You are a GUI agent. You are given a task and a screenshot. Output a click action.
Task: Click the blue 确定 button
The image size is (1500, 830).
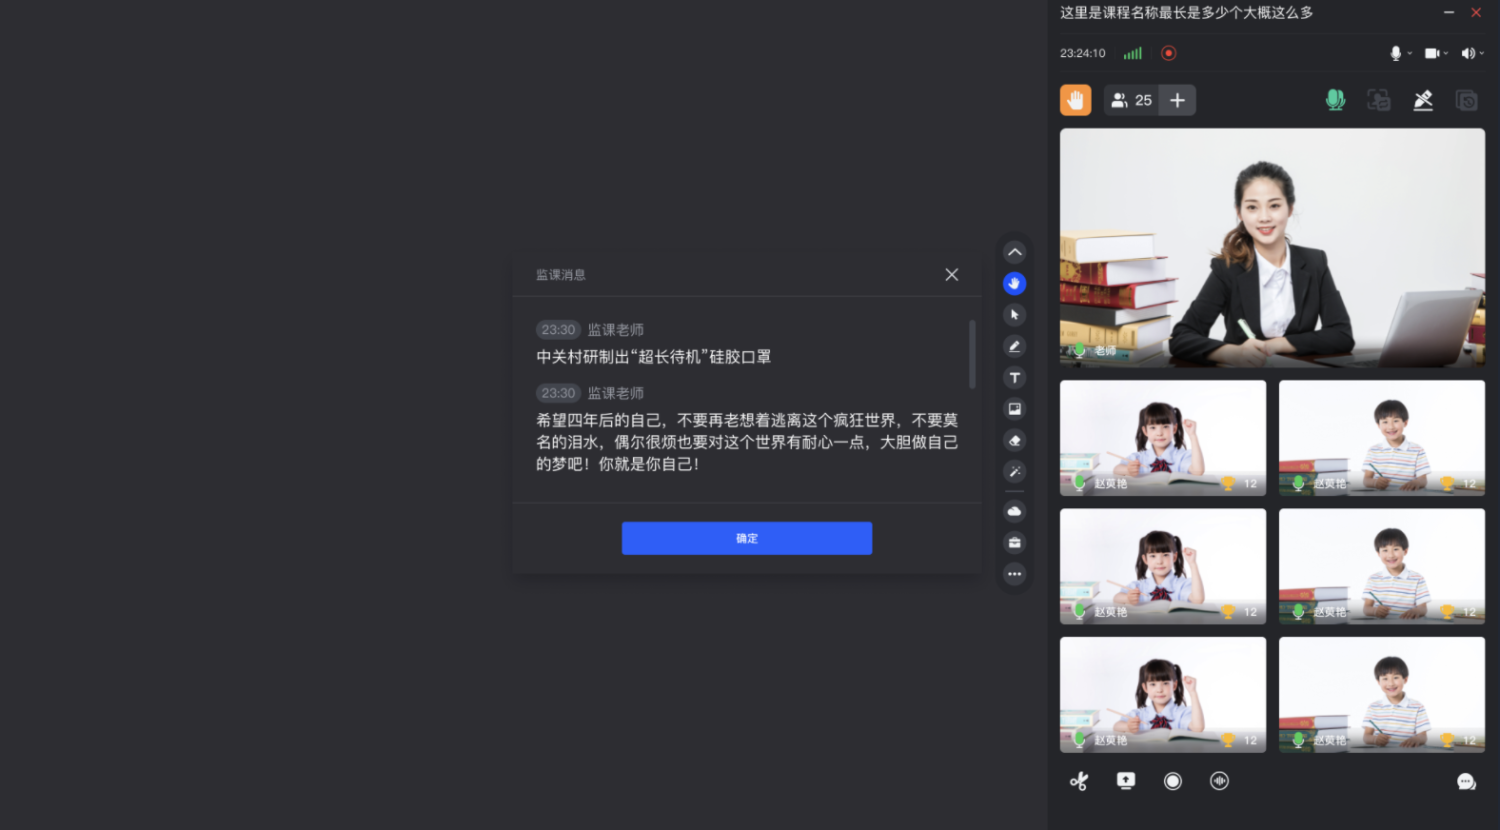point(747,538)
